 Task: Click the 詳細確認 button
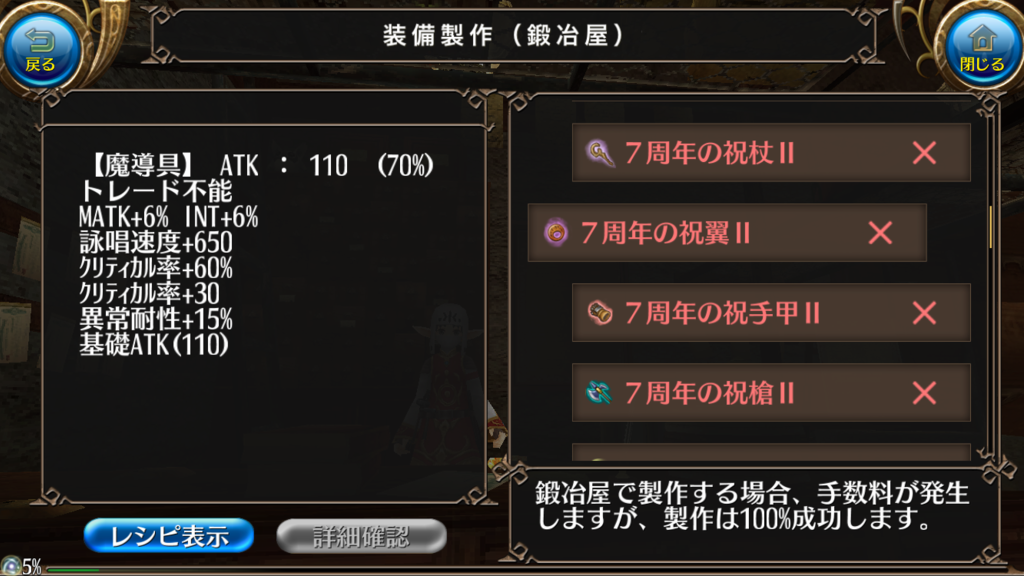click(x=361, y=536)
